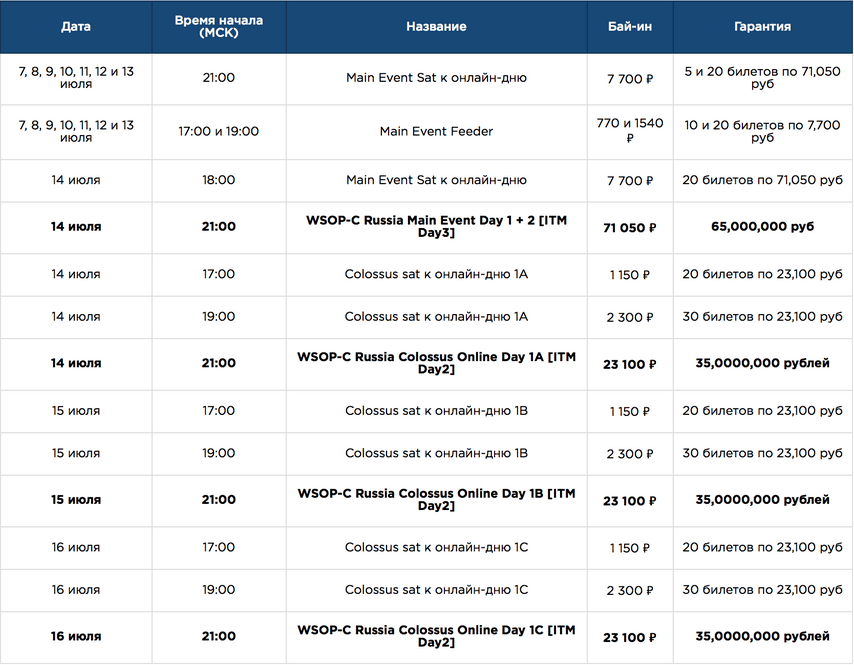Select the 30 билетов guarantee for Colossus sat 1A
The image size is (854, 665).
pos(762,317)
